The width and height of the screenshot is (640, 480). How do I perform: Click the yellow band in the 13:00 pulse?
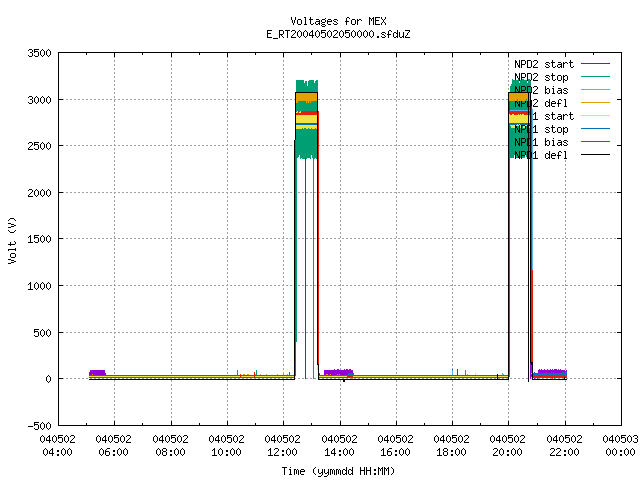307,119
